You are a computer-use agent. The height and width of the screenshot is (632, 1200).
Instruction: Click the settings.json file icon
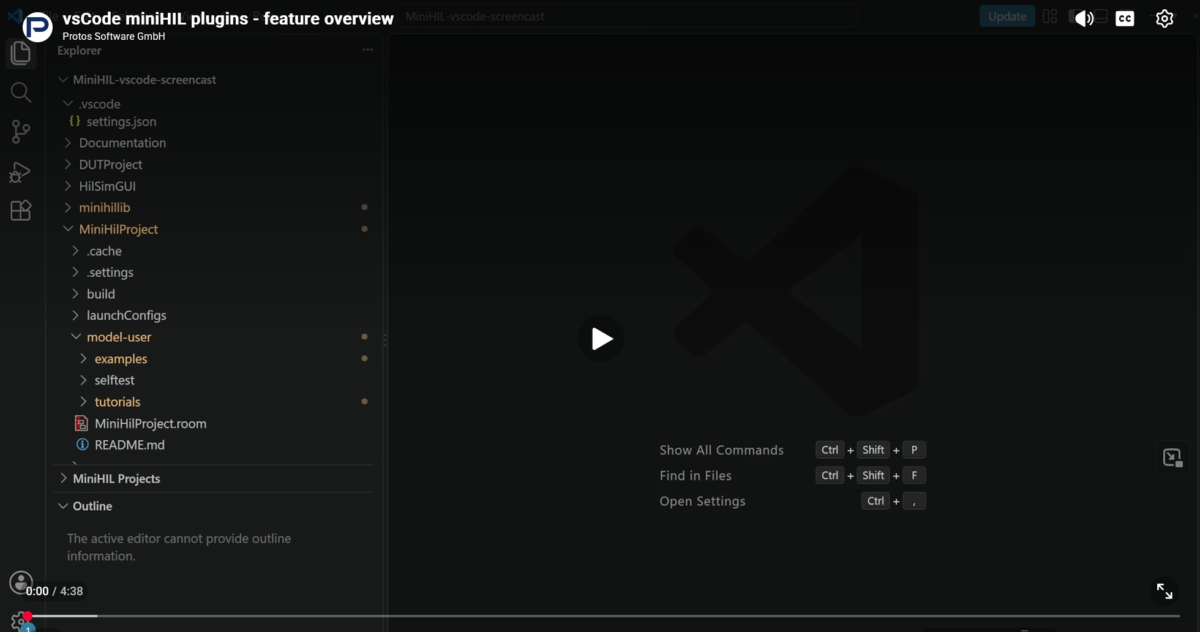[x=75, y=121]
